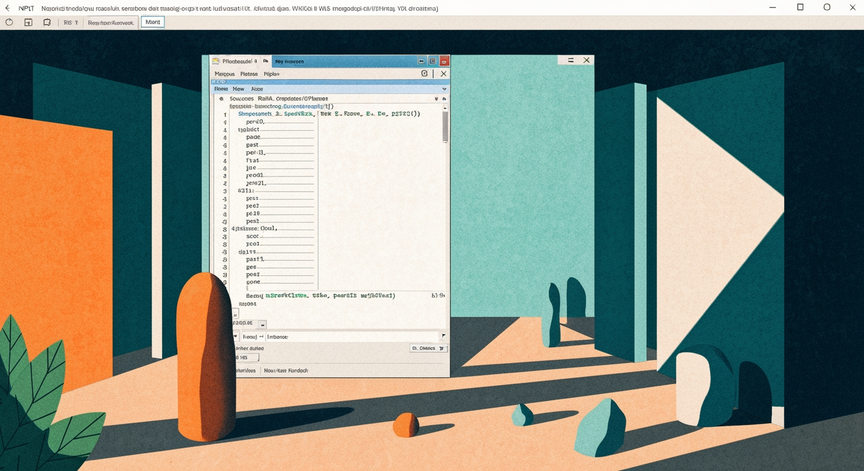Viewport: 864px width, 471px height.
Task: Open the 'Piplon' menu
Action: (271, 74)
